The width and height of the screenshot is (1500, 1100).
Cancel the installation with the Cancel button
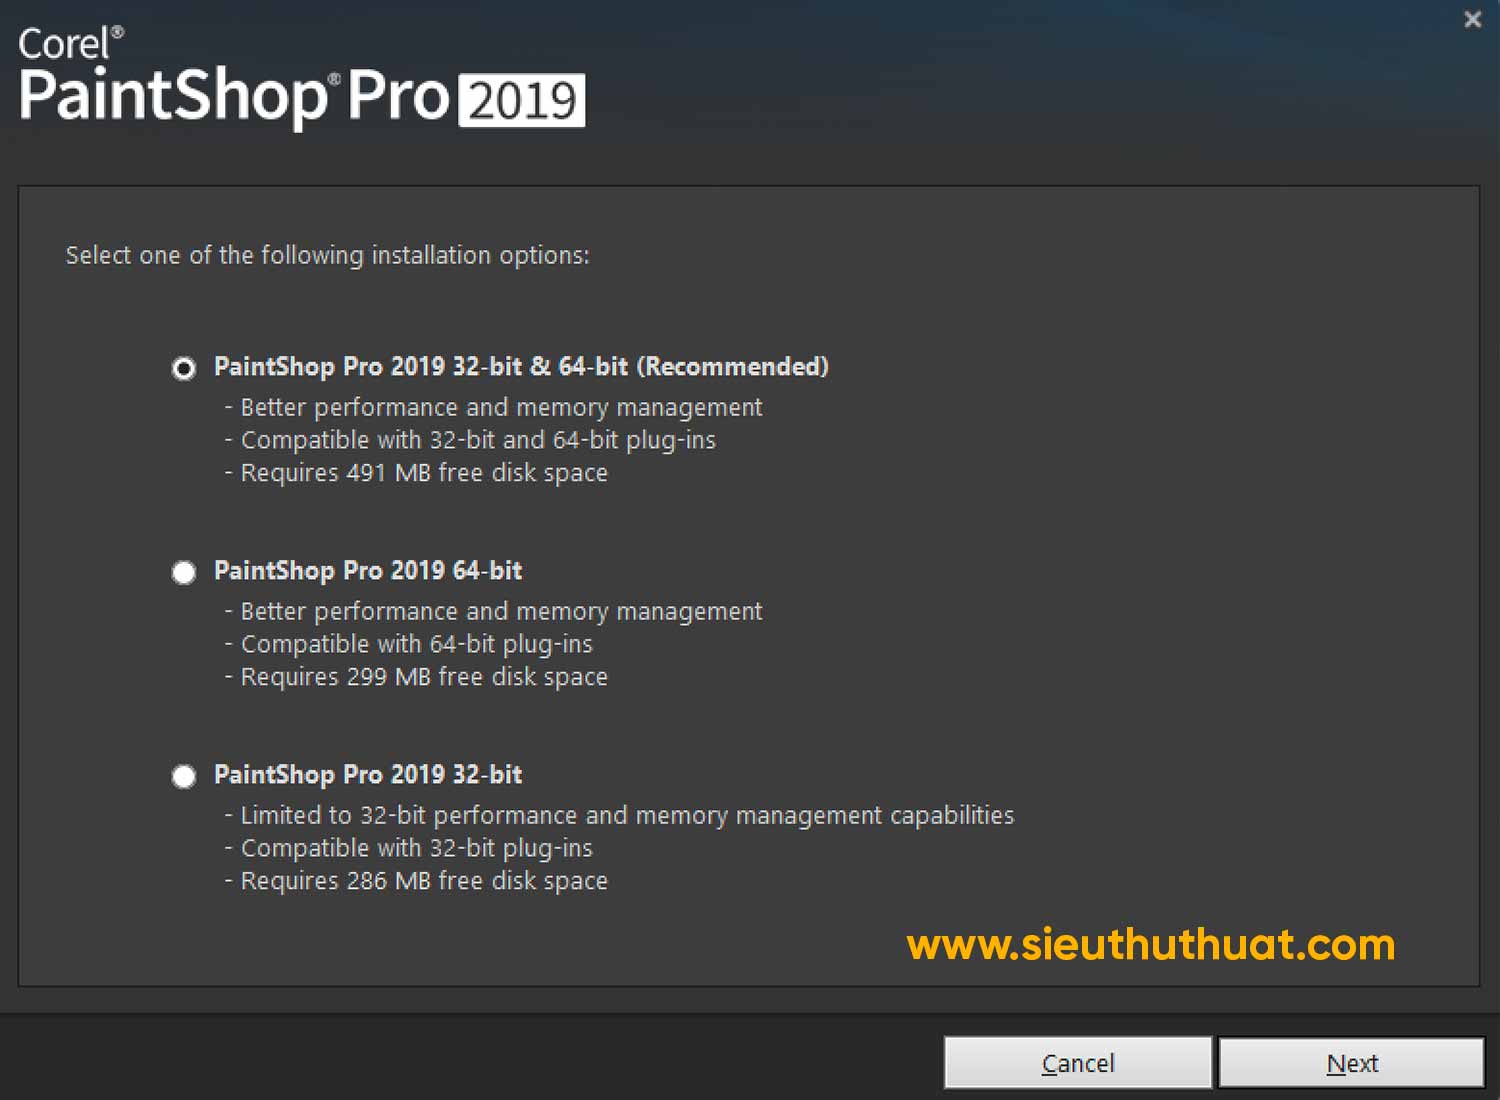coord(1078,1063)
